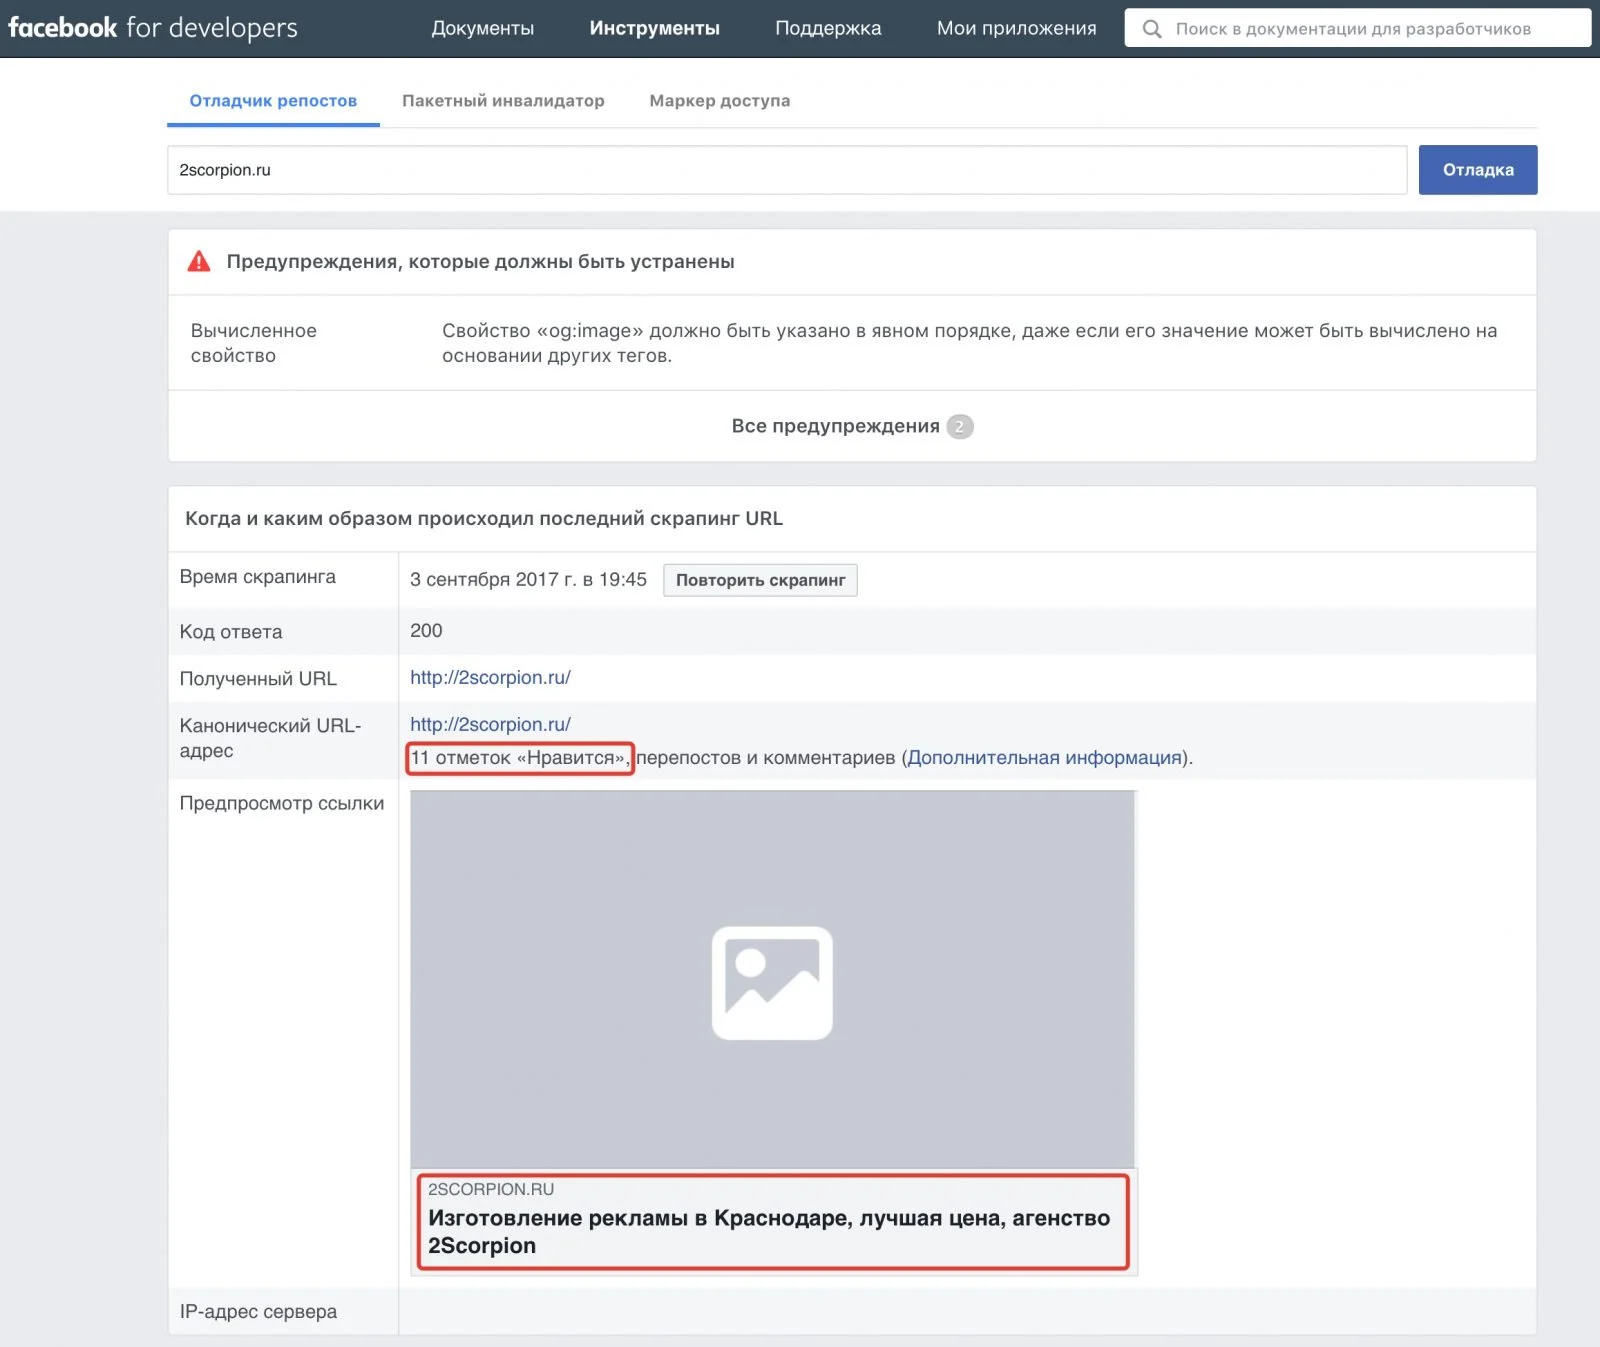
Task: Open the Полученный URL link
Action: [490, 678]
